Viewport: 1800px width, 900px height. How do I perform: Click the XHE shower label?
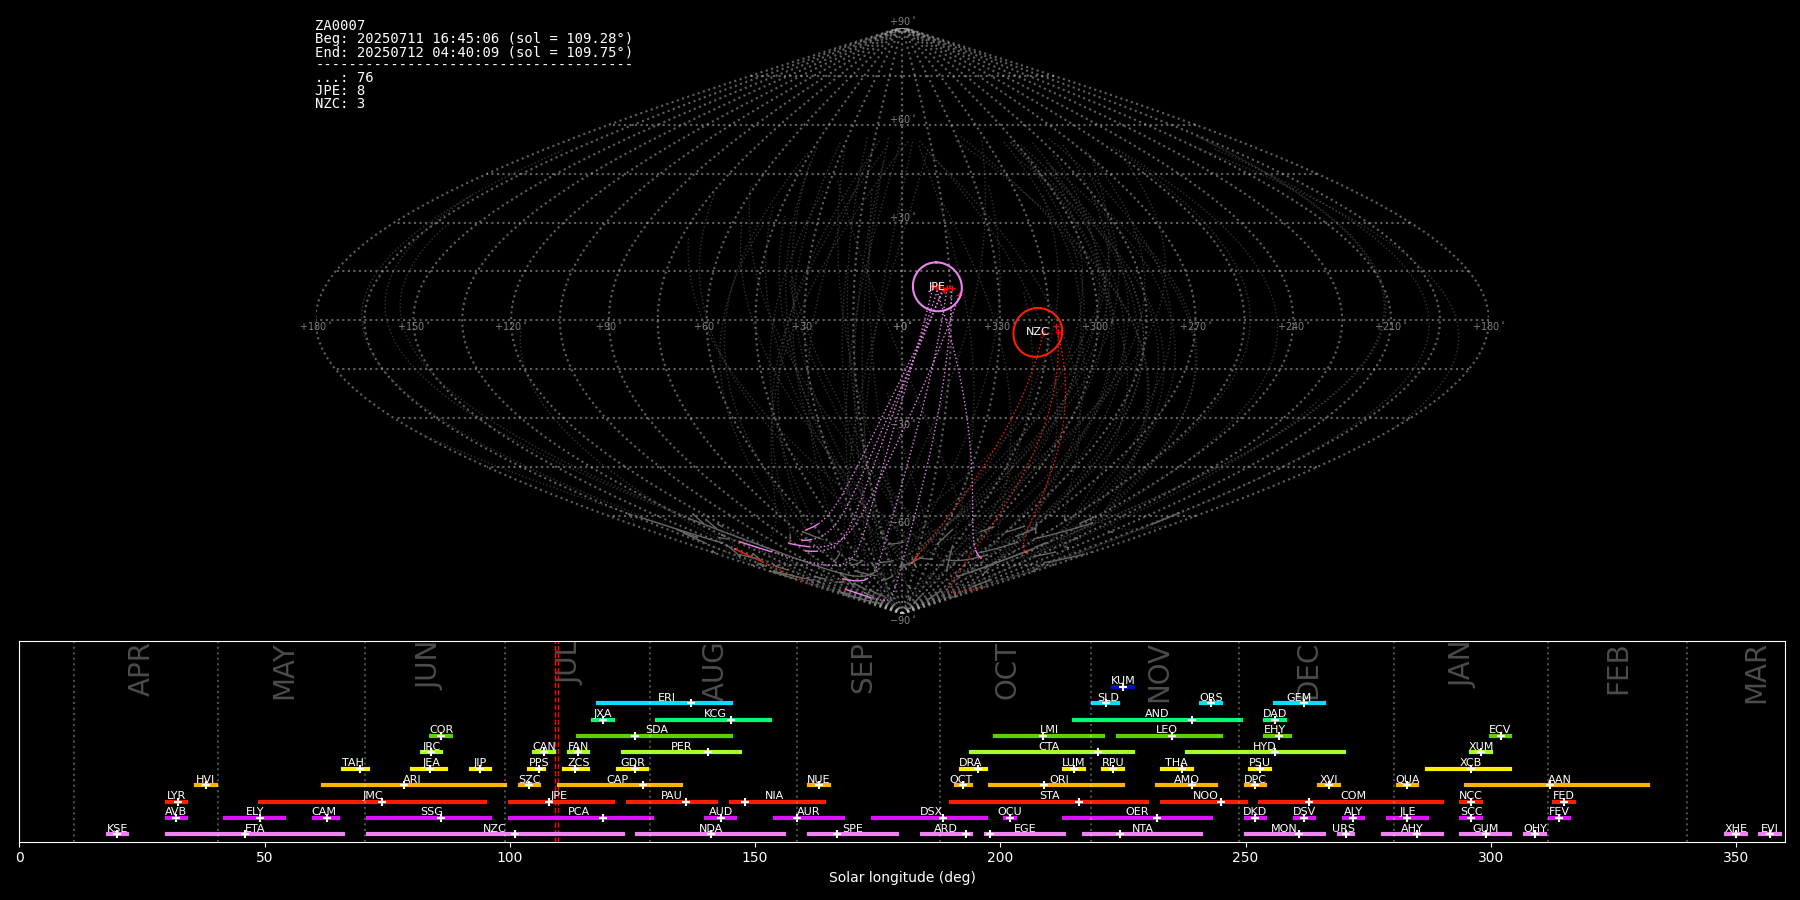(x=1735, y=829)
